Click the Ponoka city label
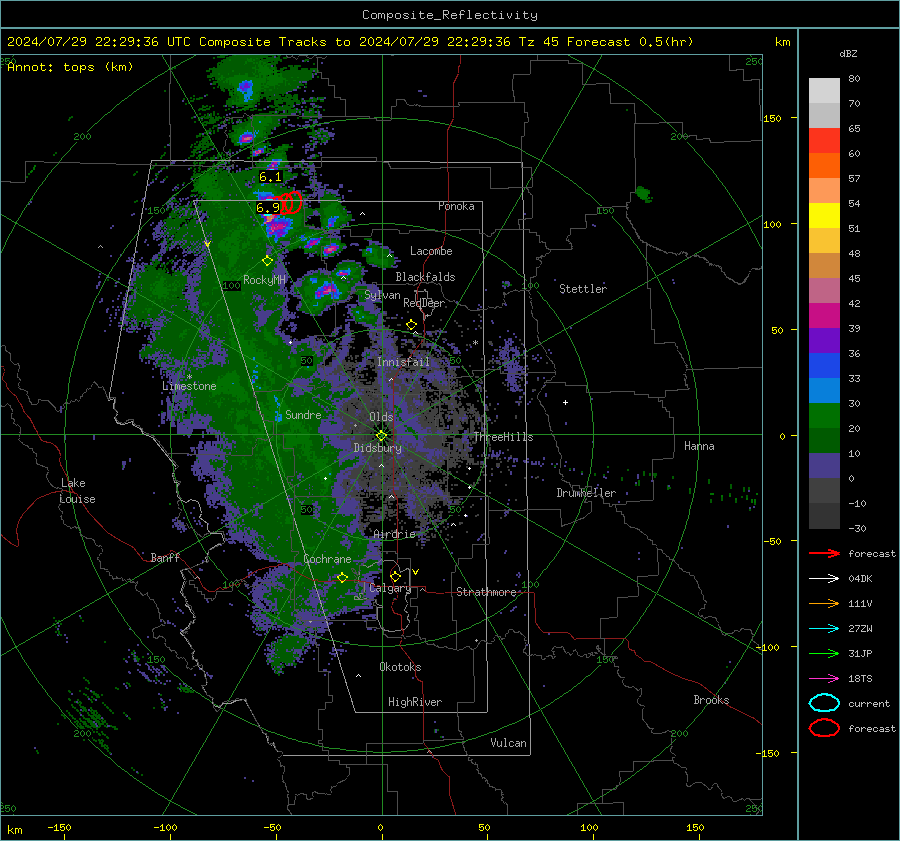Viewport: 900px width, 841px height. (x=456, y=206)
